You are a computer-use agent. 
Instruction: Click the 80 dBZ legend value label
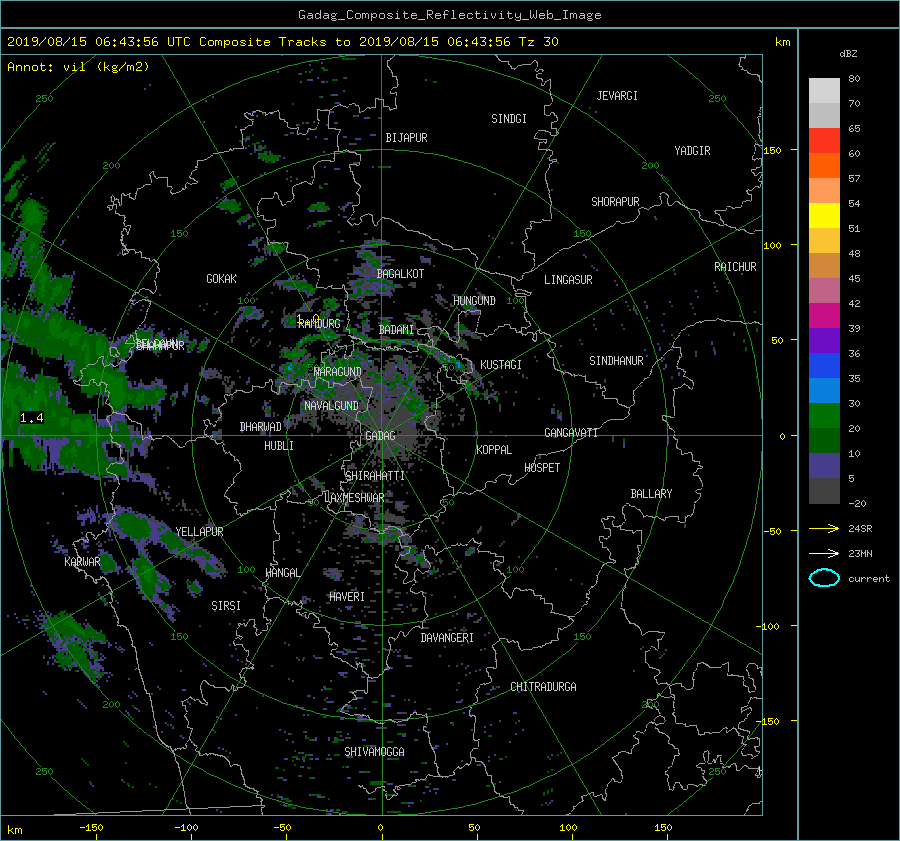pos(854,79)
